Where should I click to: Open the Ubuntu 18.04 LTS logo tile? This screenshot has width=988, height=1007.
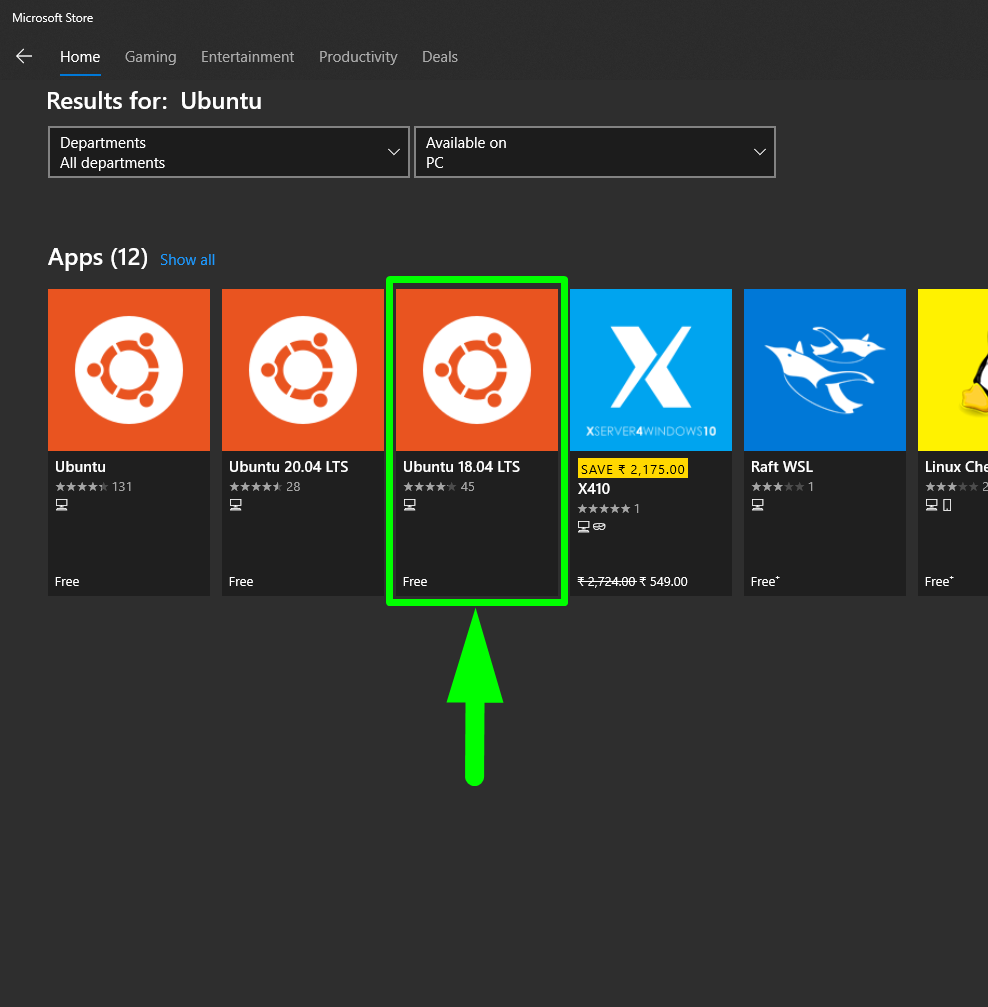tap(477, 370)
